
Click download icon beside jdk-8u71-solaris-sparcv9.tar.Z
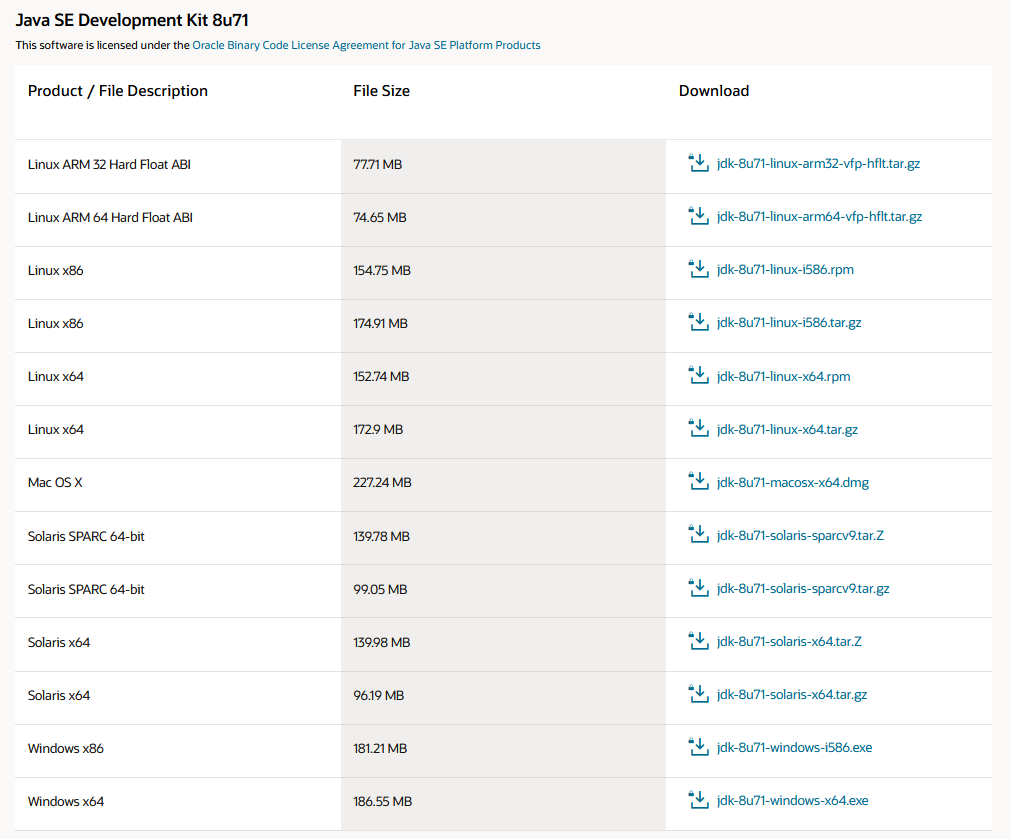(698, 535)
